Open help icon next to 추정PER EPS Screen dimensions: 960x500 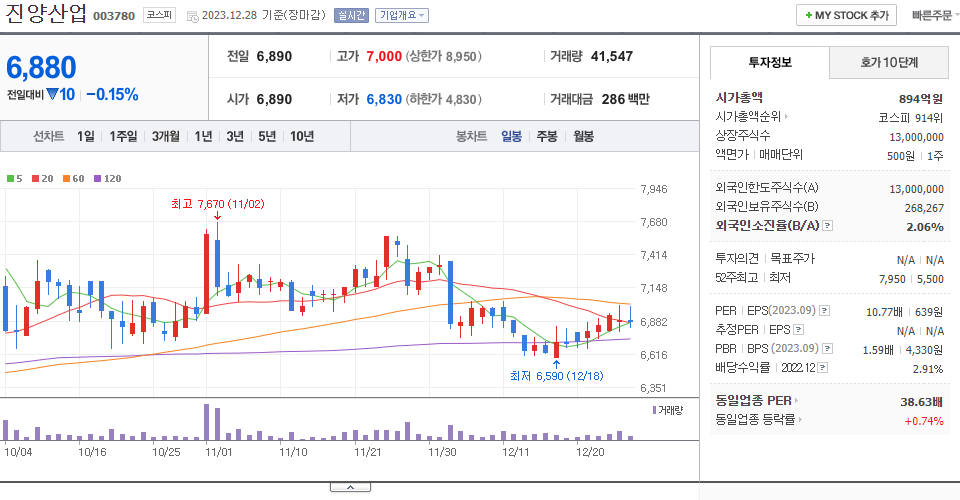(798, 330)
